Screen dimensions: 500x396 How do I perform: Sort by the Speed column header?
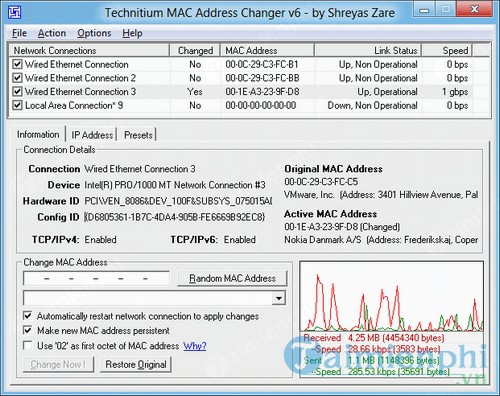pos(447,50)
